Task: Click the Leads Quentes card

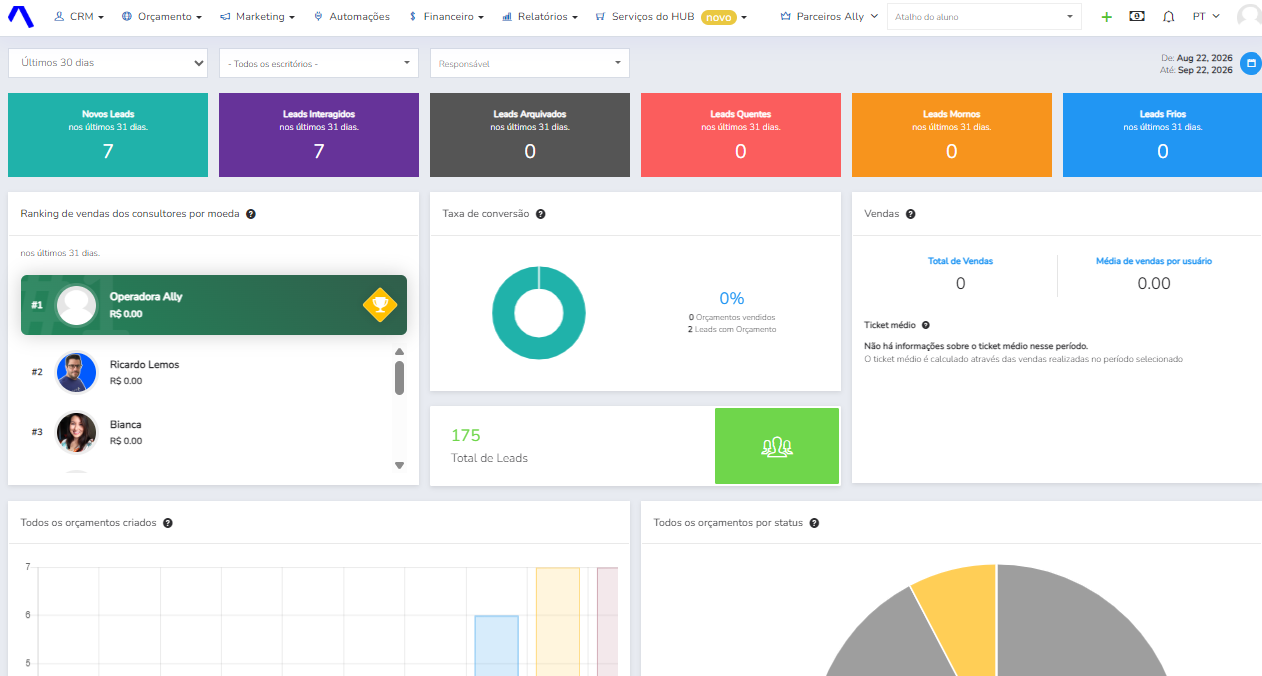Action: pyautogui.click(x=741, y=135)
